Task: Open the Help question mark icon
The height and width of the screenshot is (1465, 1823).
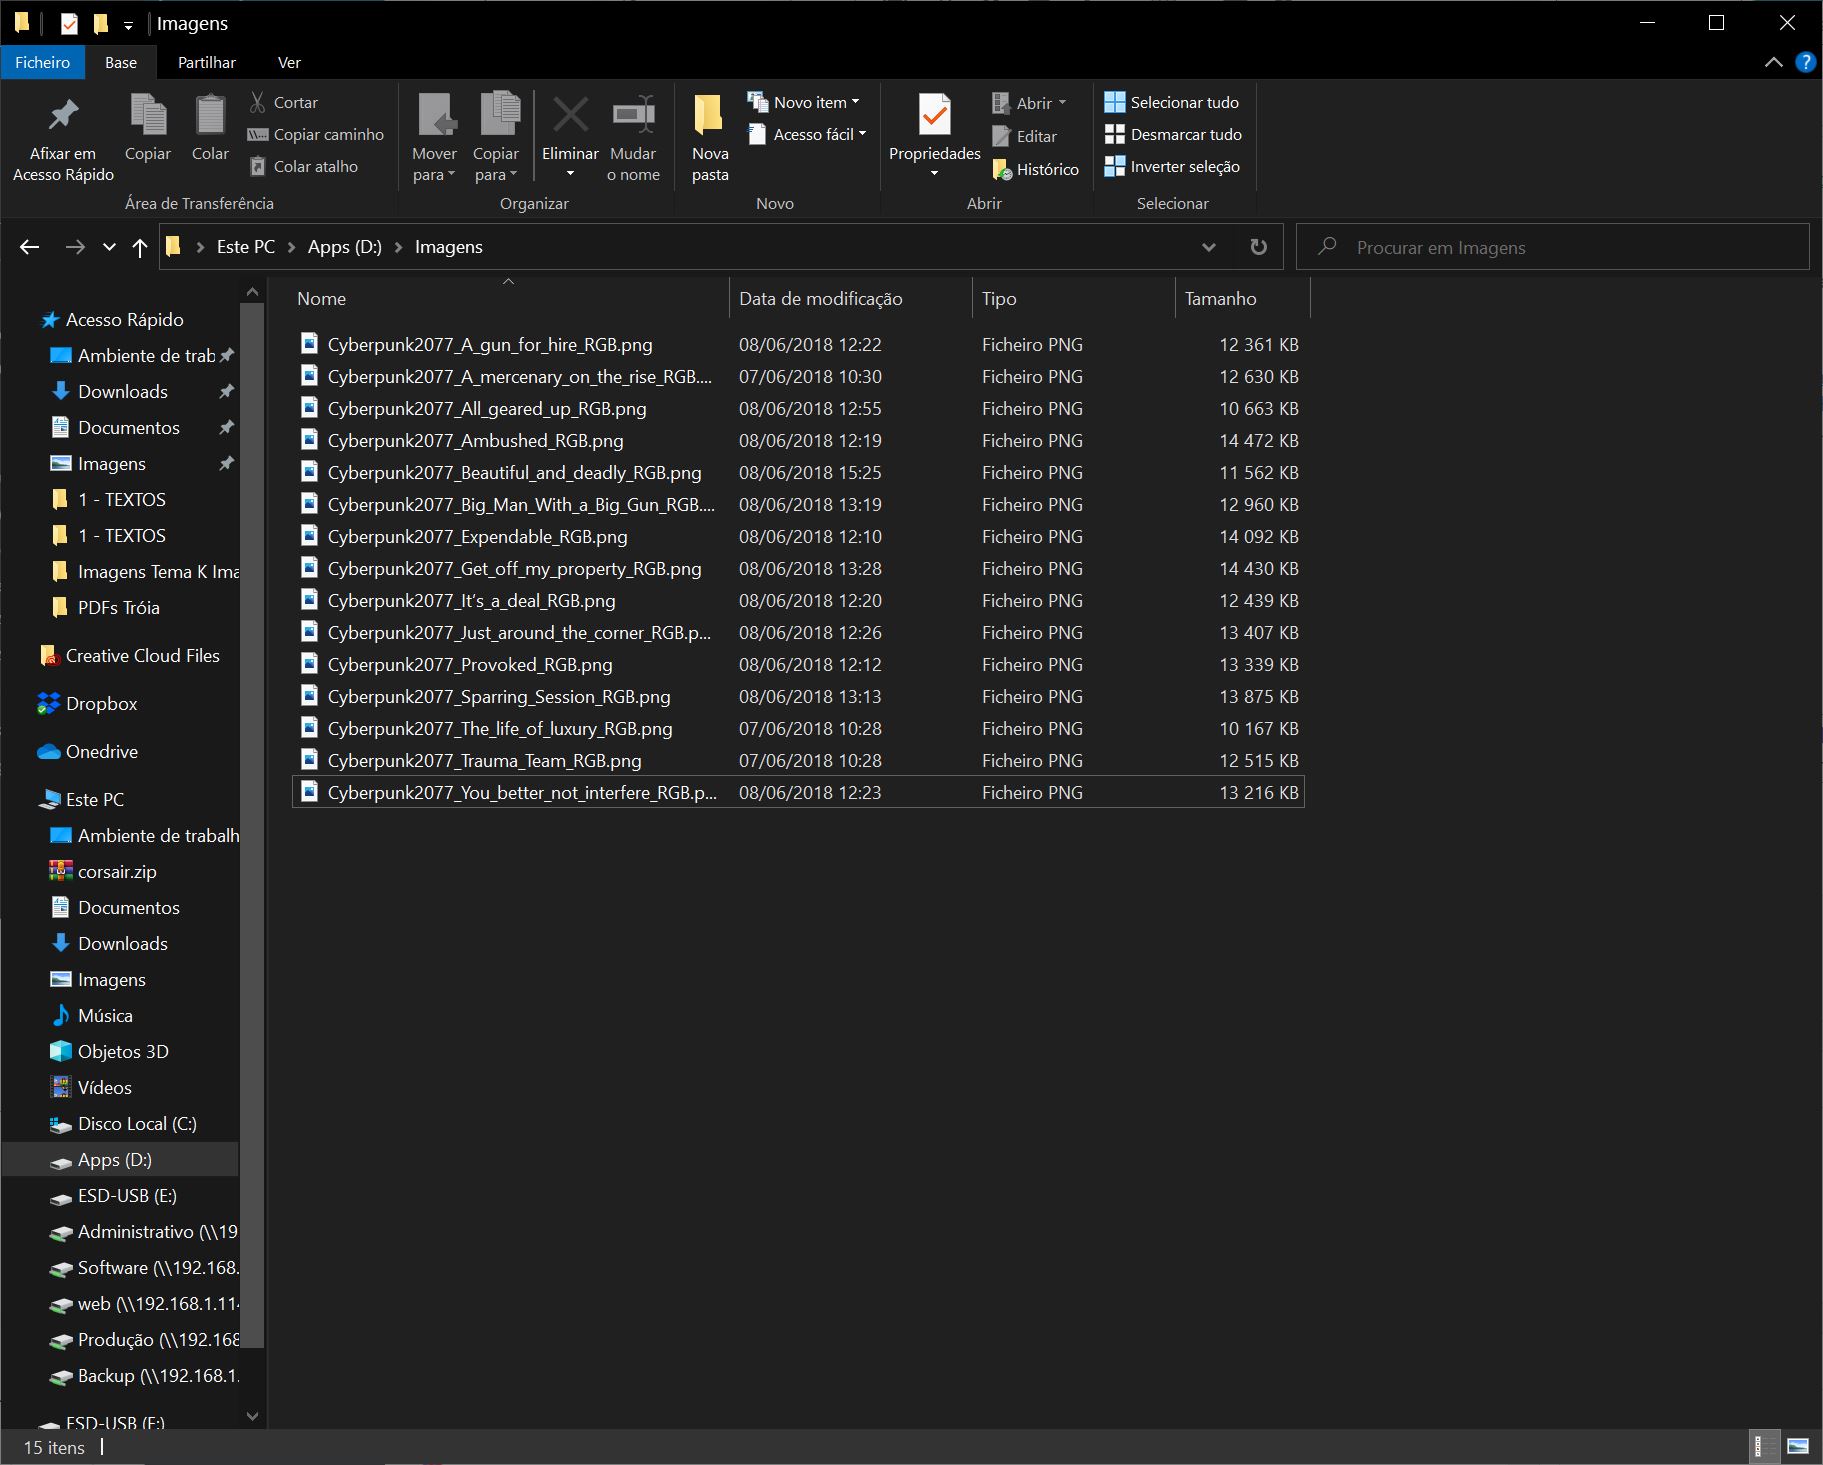Action: pos(1805,62)
